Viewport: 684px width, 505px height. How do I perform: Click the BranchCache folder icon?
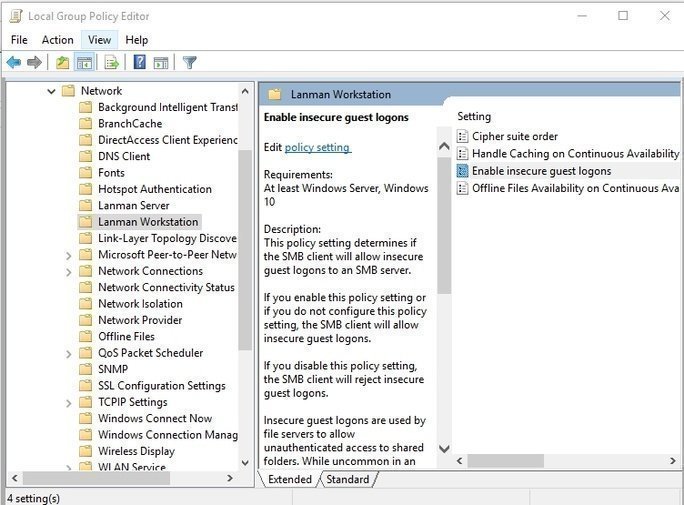(x=86, y=124)
